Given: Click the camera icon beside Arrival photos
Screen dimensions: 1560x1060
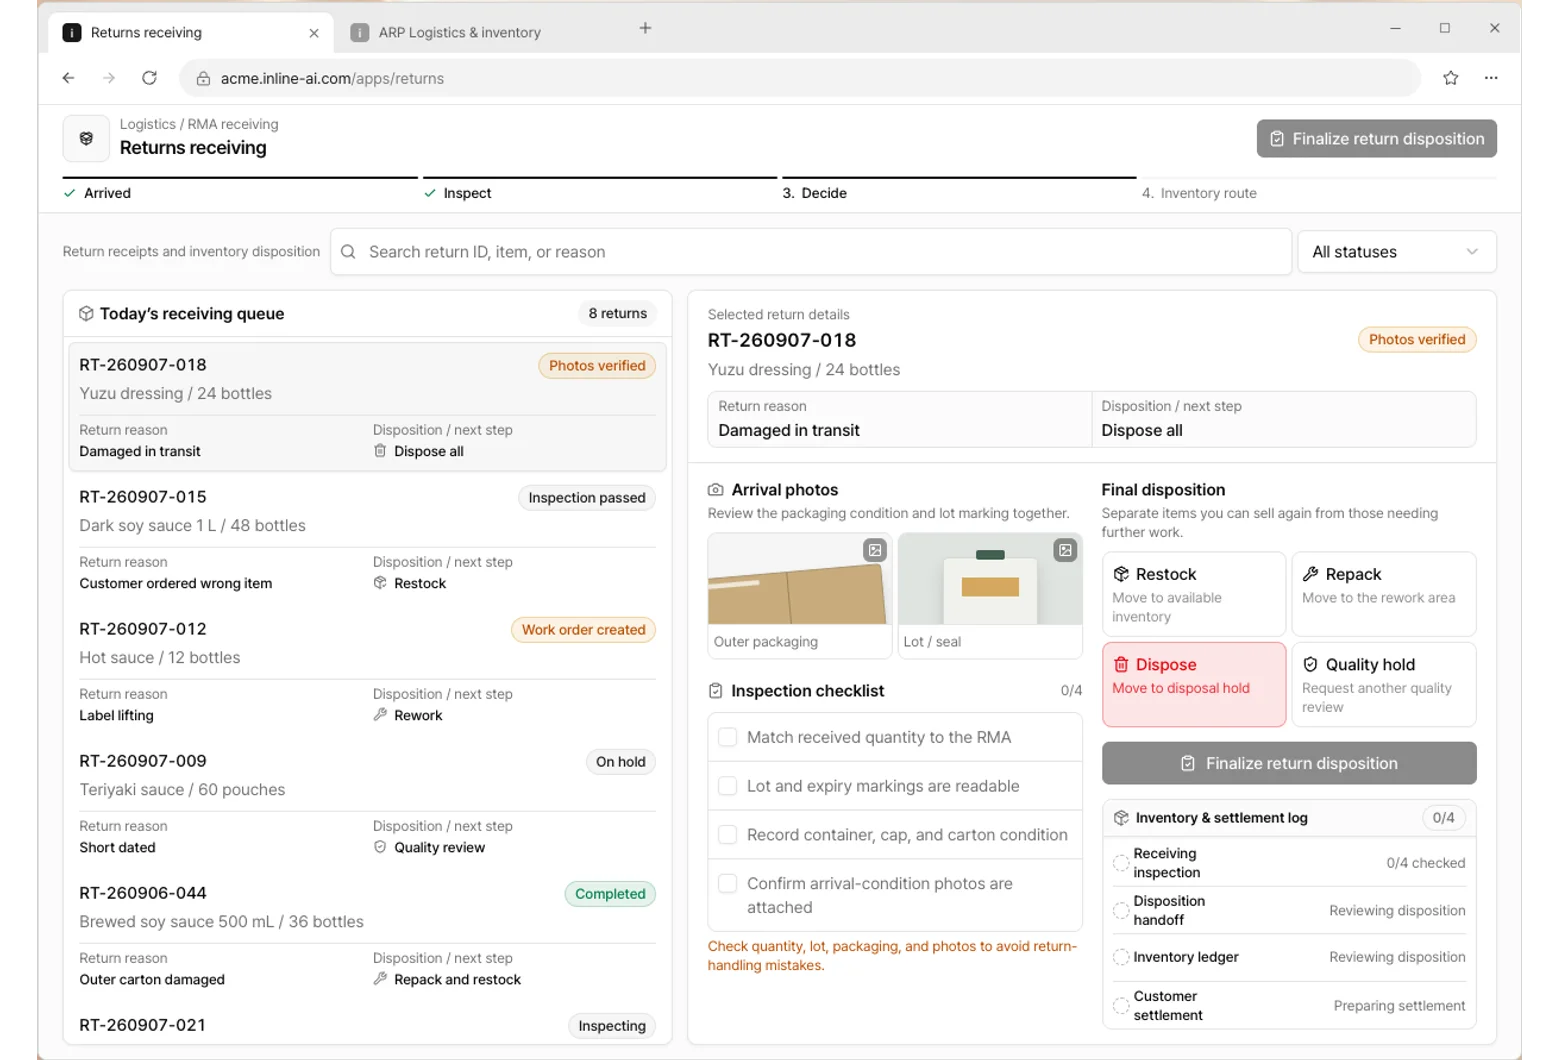Looking at the screenshot, I should pos(716,490).
